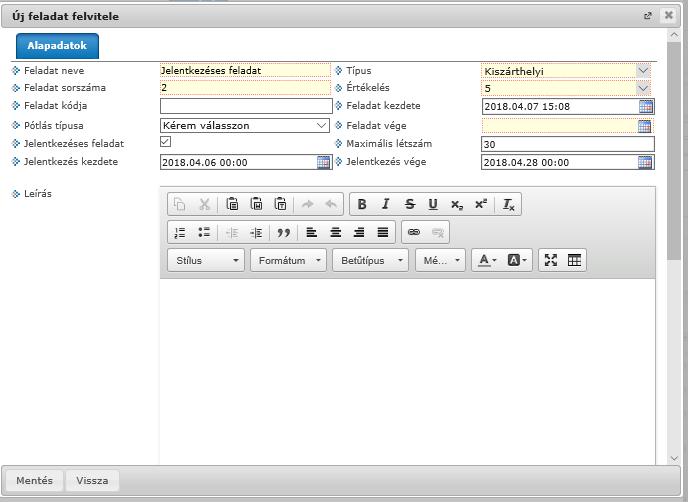Click the Mentés save button
The height and width of the screenshot is (502, 688).
tap(34, 480)
